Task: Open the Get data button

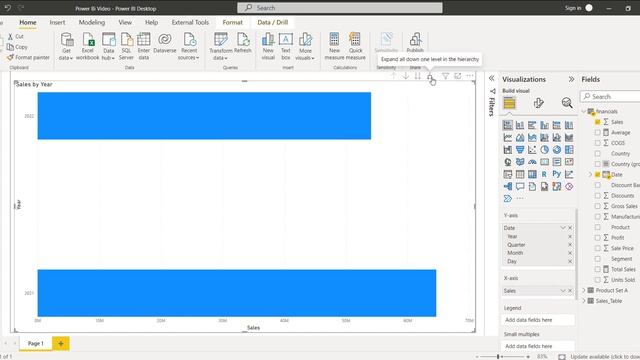Action: [67, 47]
